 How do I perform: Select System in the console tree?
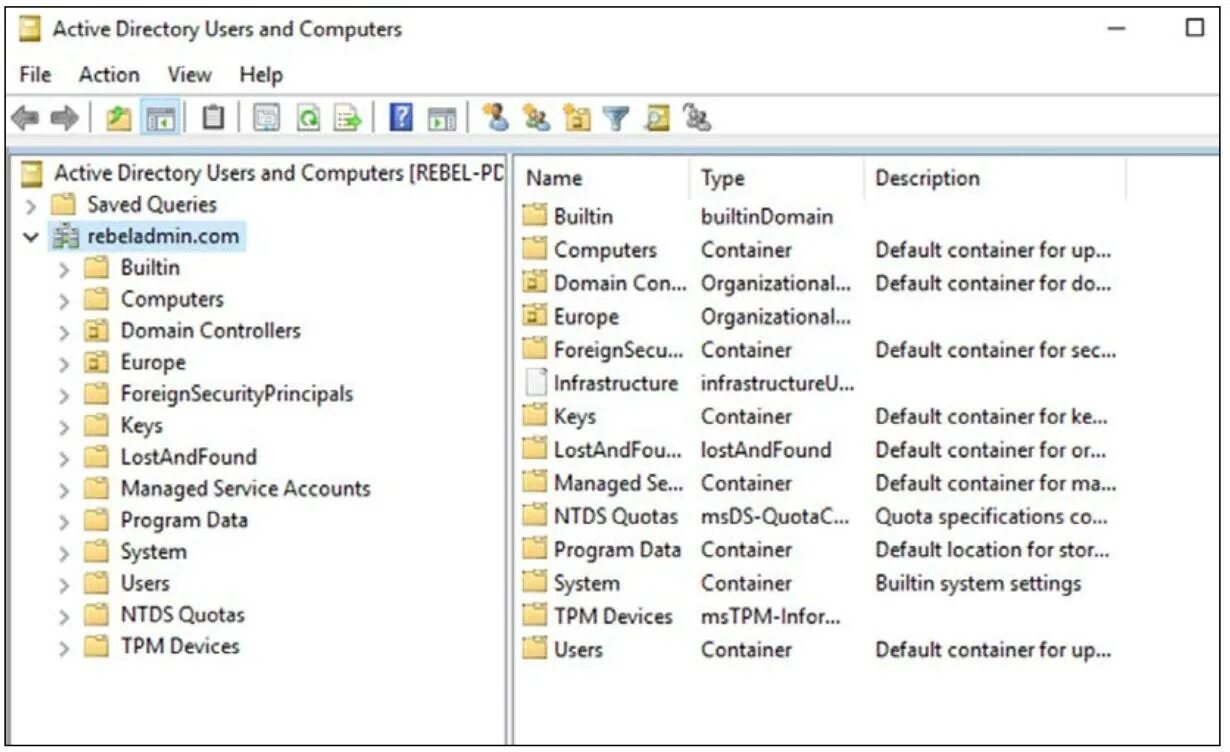(153, 552)
